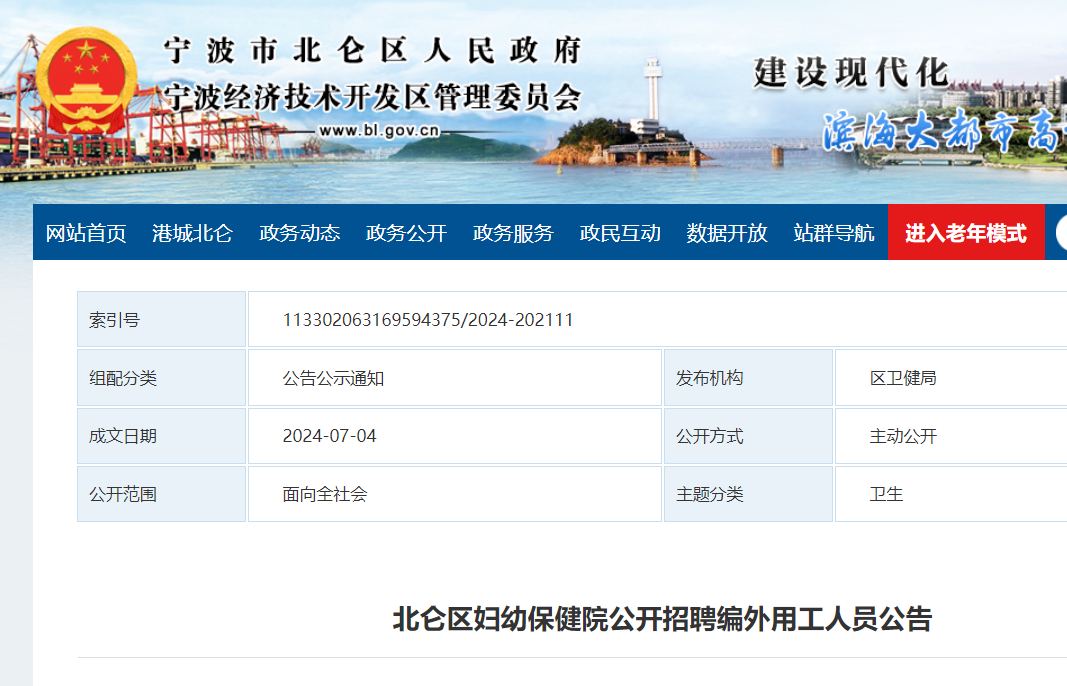The height and width of the screenshot is (686, 1067).
Task: Click the white round icon beside elder mode
Action: 1062,232
